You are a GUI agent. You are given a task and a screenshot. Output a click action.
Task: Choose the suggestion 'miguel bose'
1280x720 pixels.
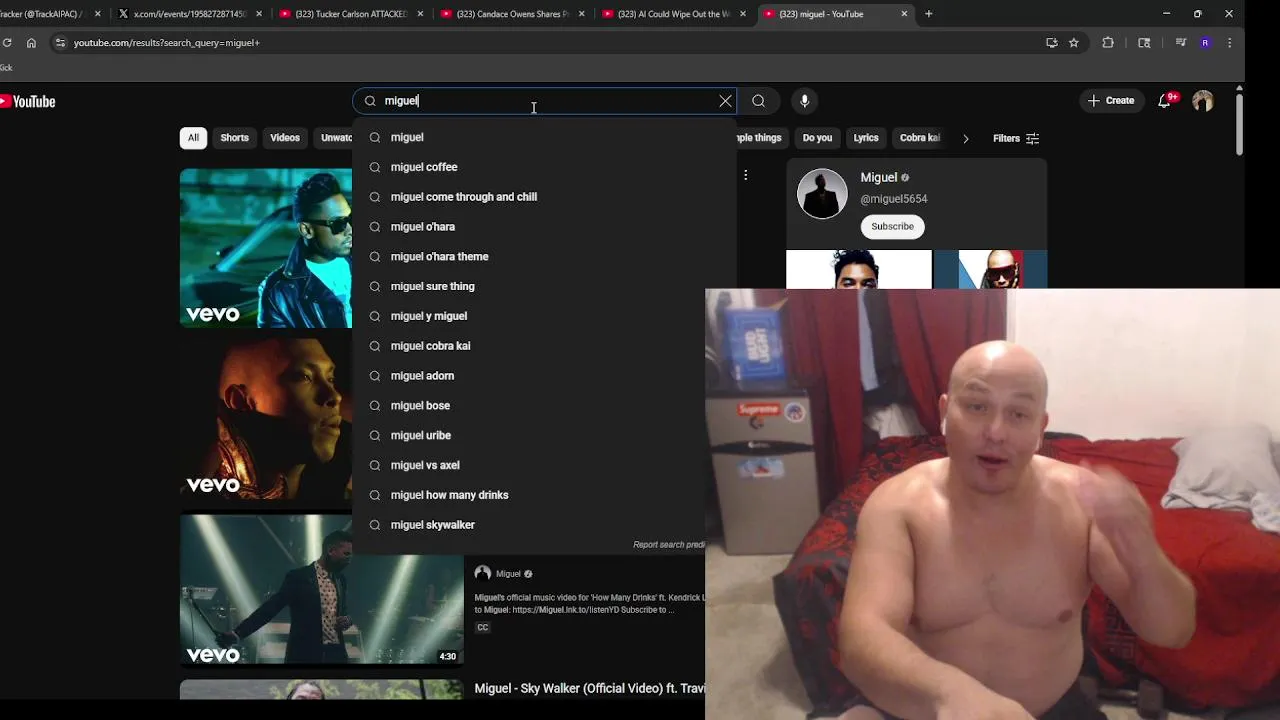click(x=544, y=406)
